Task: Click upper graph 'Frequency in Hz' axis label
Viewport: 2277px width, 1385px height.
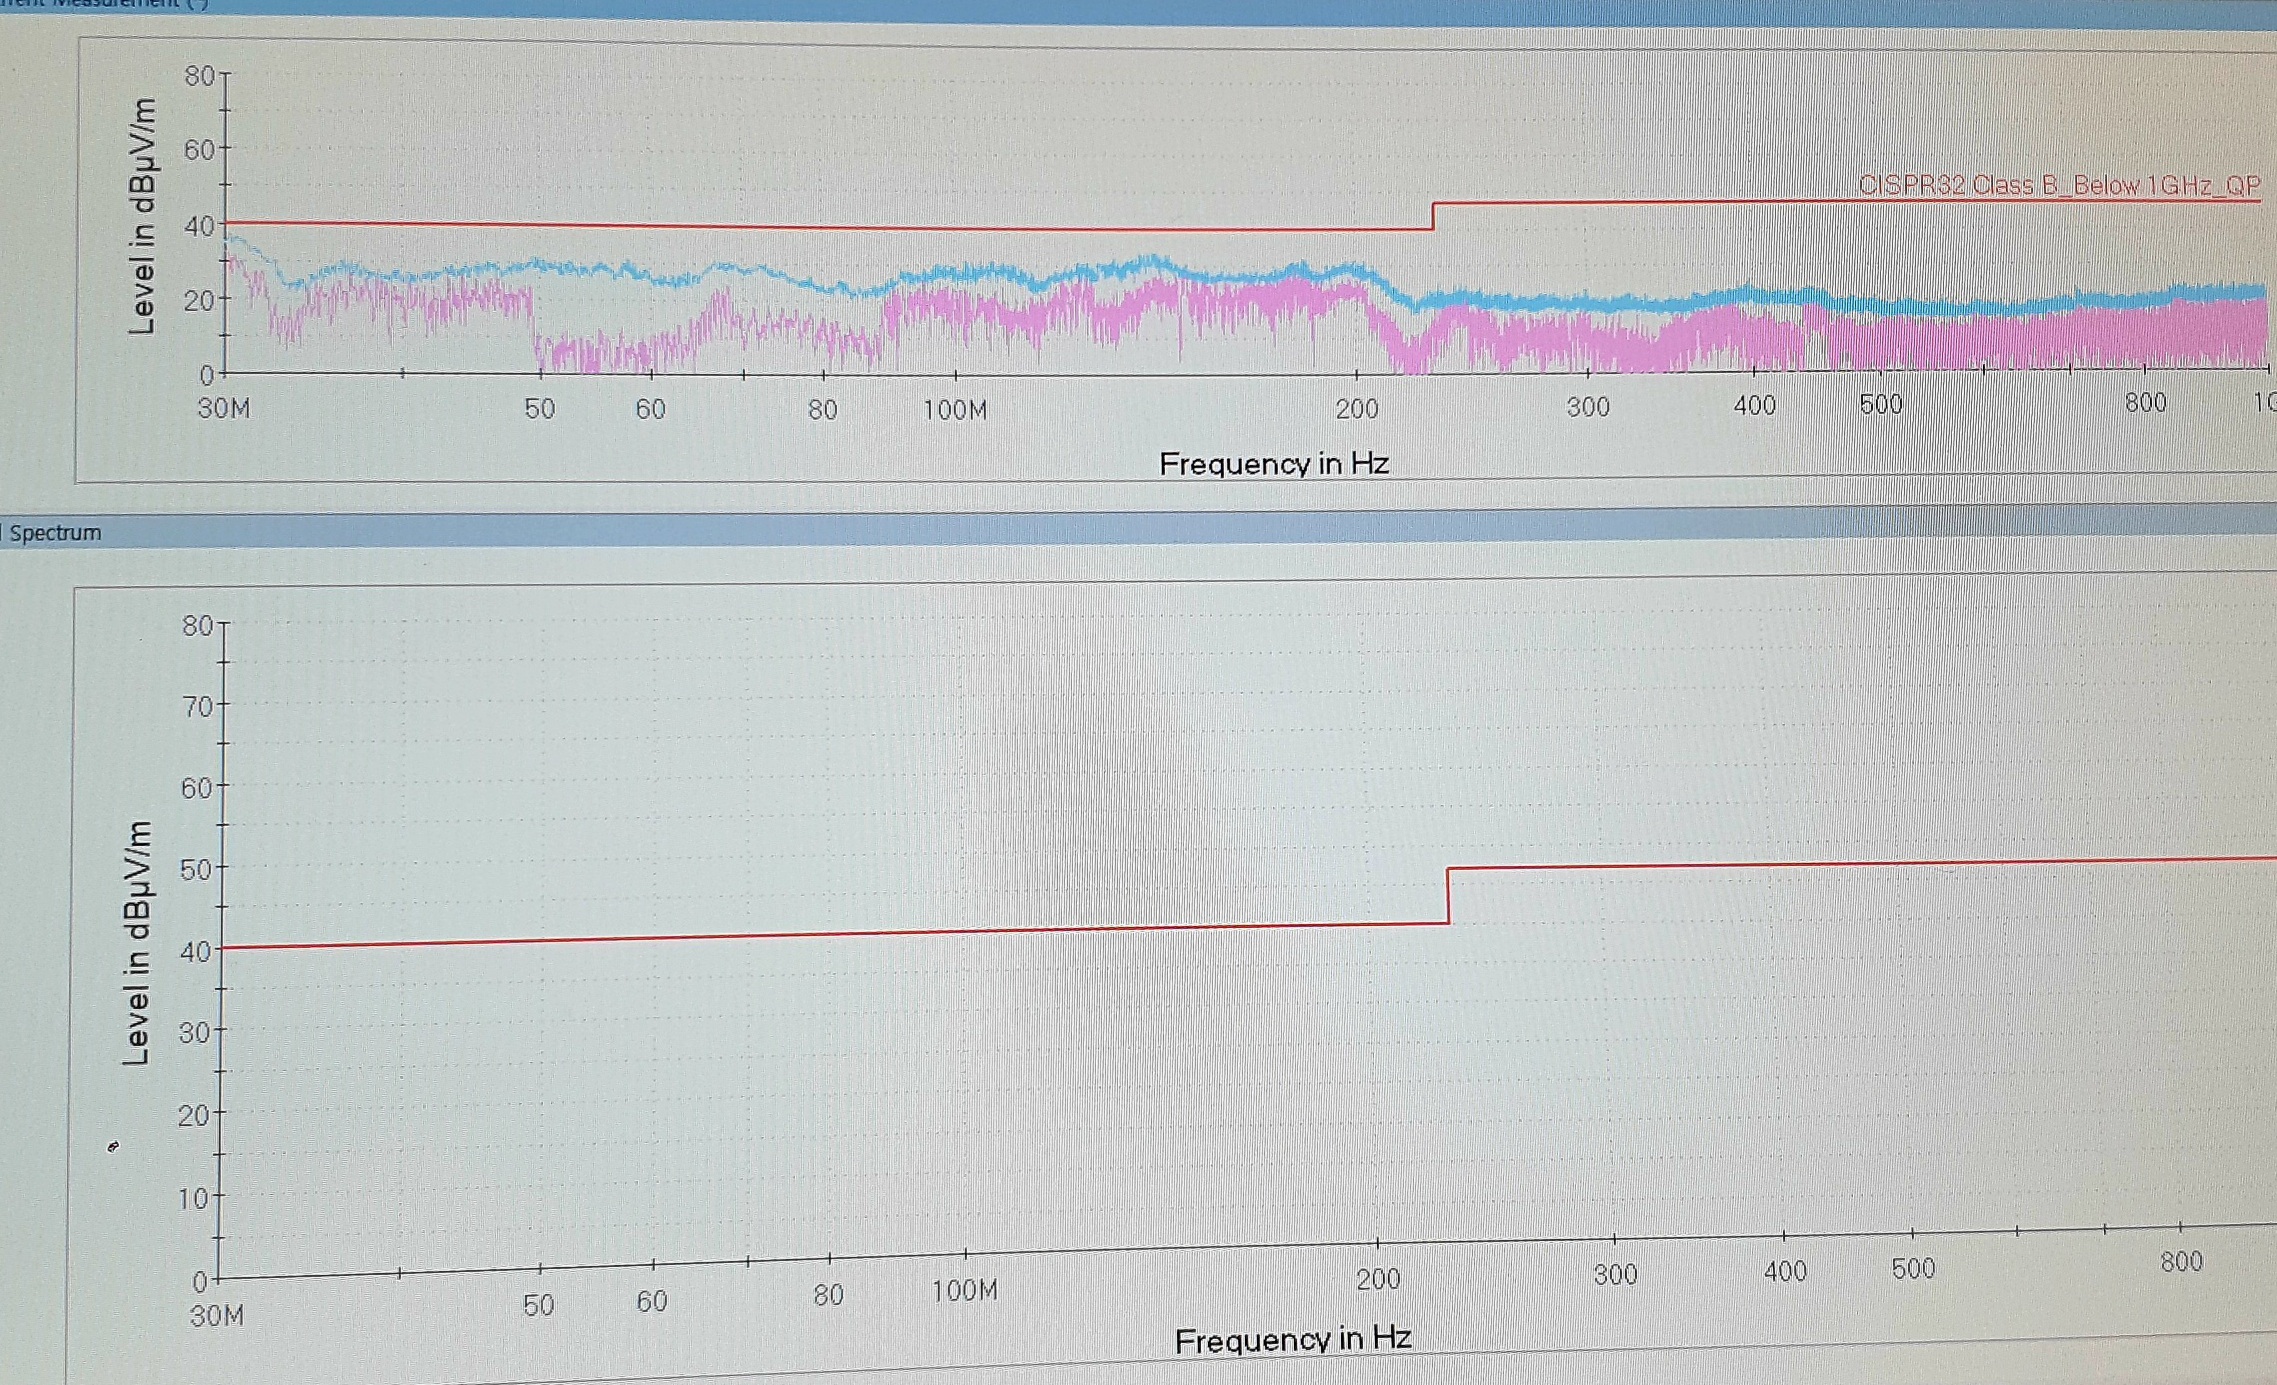Action: pyautogui.click(x=1273, y=464)
